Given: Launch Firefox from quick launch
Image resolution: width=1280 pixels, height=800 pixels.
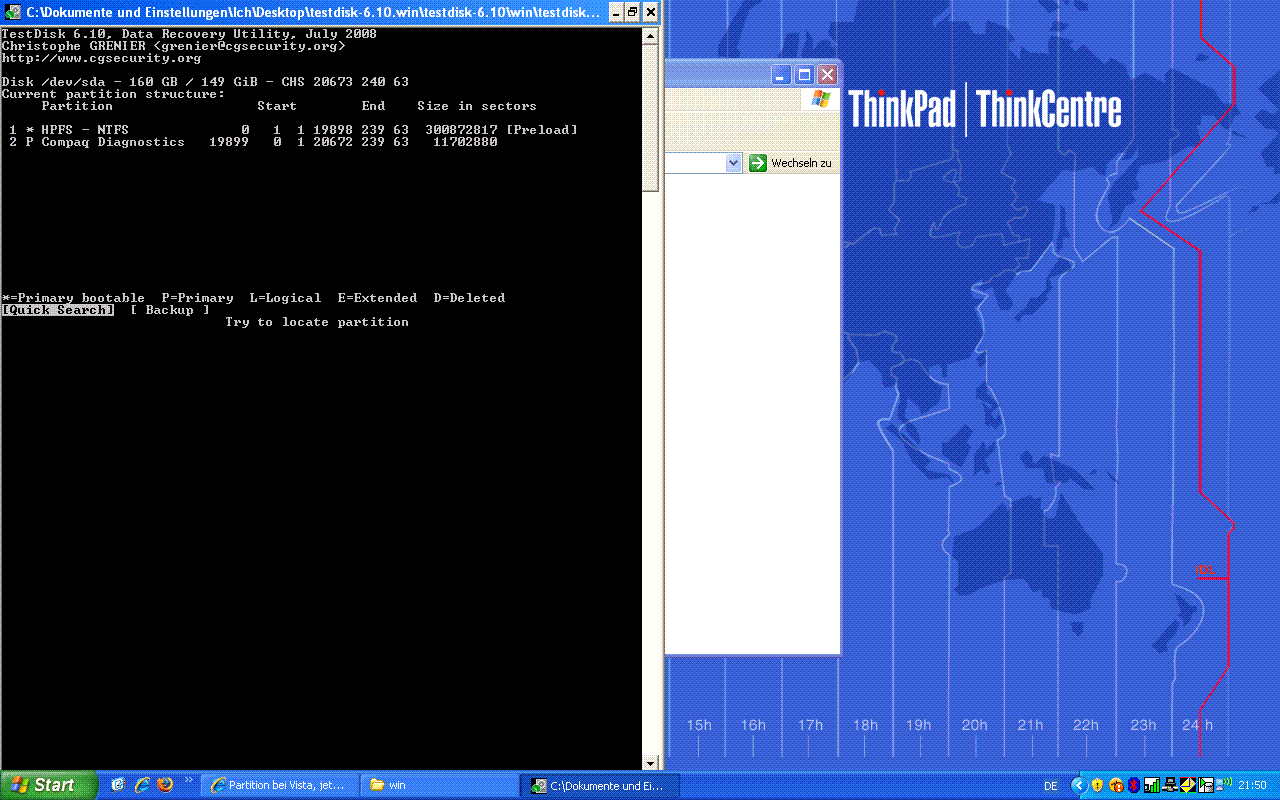Looking at the screenshot, I should (x=165, y=786).
